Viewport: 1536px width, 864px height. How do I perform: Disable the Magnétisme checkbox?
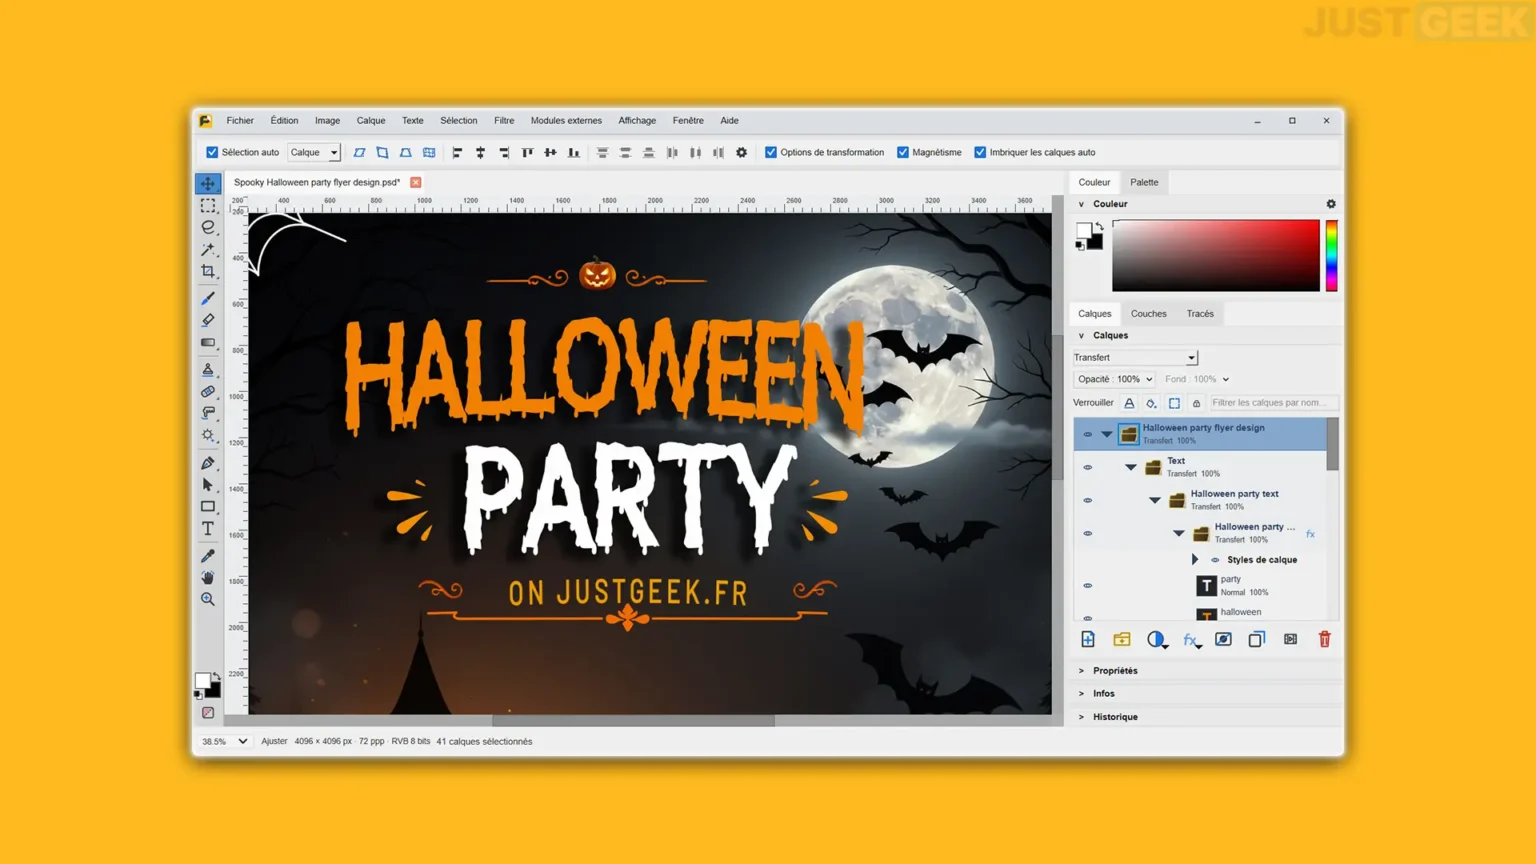point(903,152)
